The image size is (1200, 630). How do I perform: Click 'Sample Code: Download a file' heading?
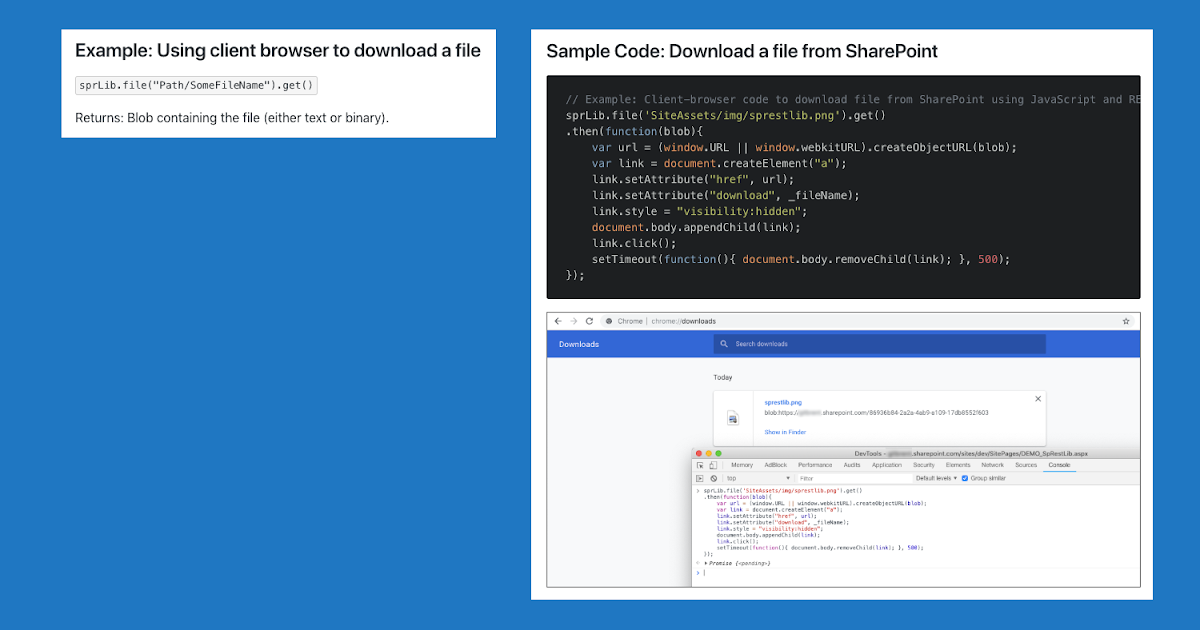coord(742,51)
